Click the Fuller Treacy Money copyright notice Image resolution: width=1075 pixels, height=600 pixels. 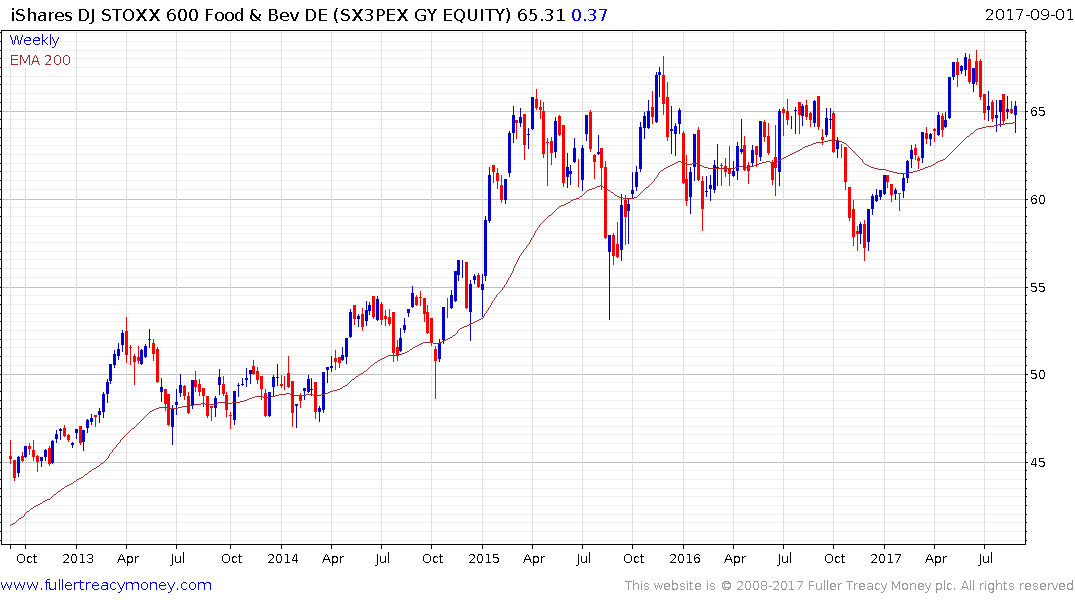pyautogui.click(x=849, y=586)
